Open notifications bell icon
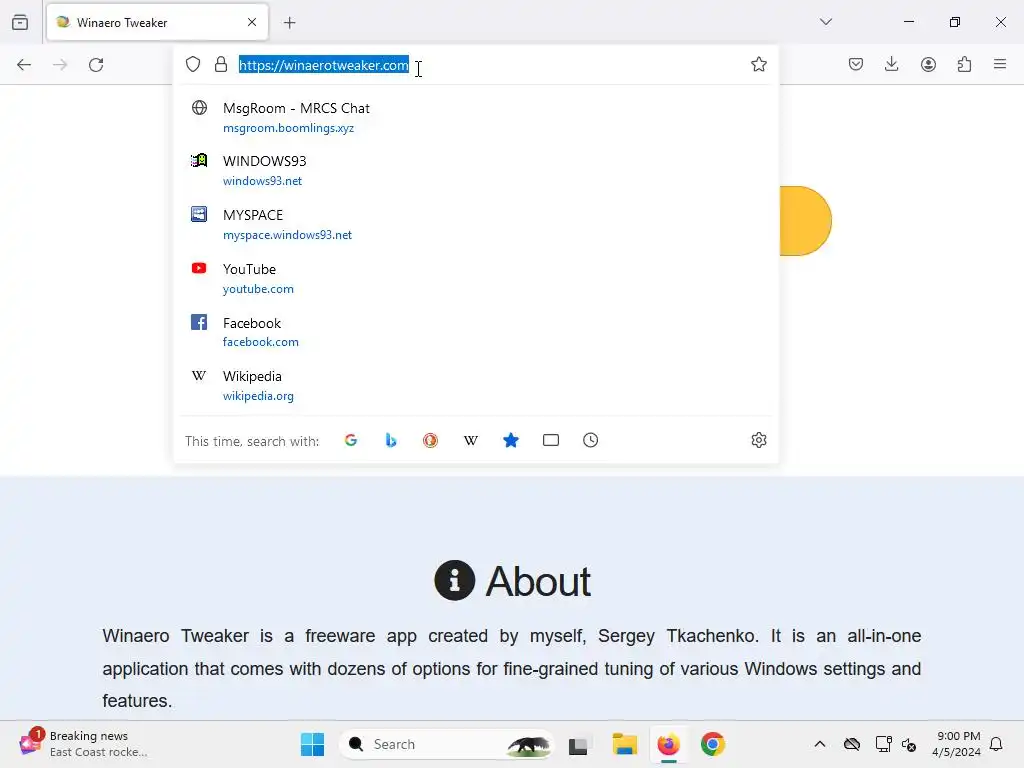1024x768 pixels. tap(996, 744)
